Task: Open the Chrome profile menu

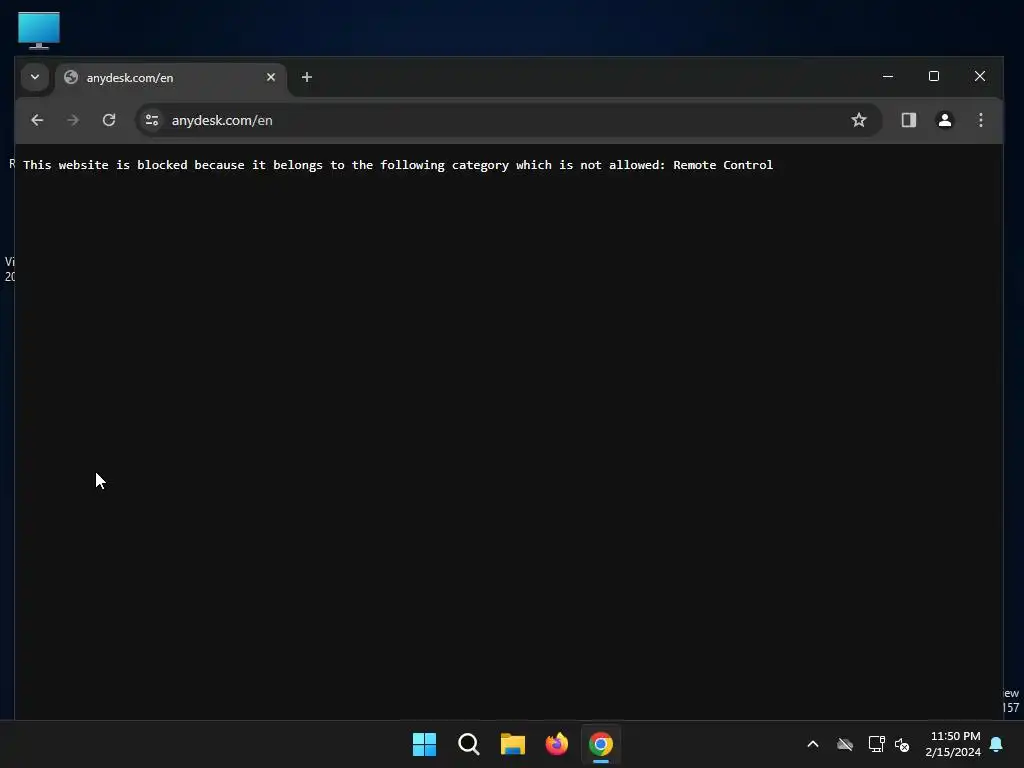Action: tap(944, 120)
